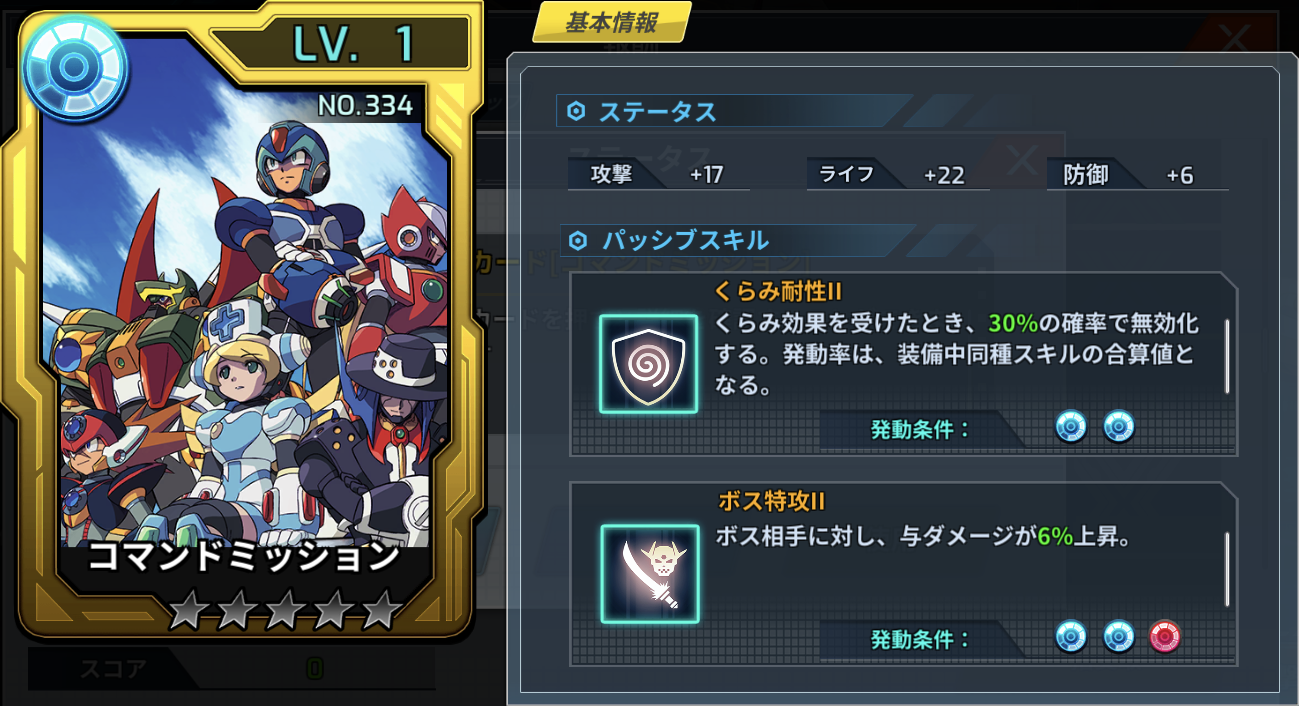Select the ボス特攻II skull sword skill icon
This screenshot has height=706, width=1299.
pyautogui.click(x=649, y=573)
